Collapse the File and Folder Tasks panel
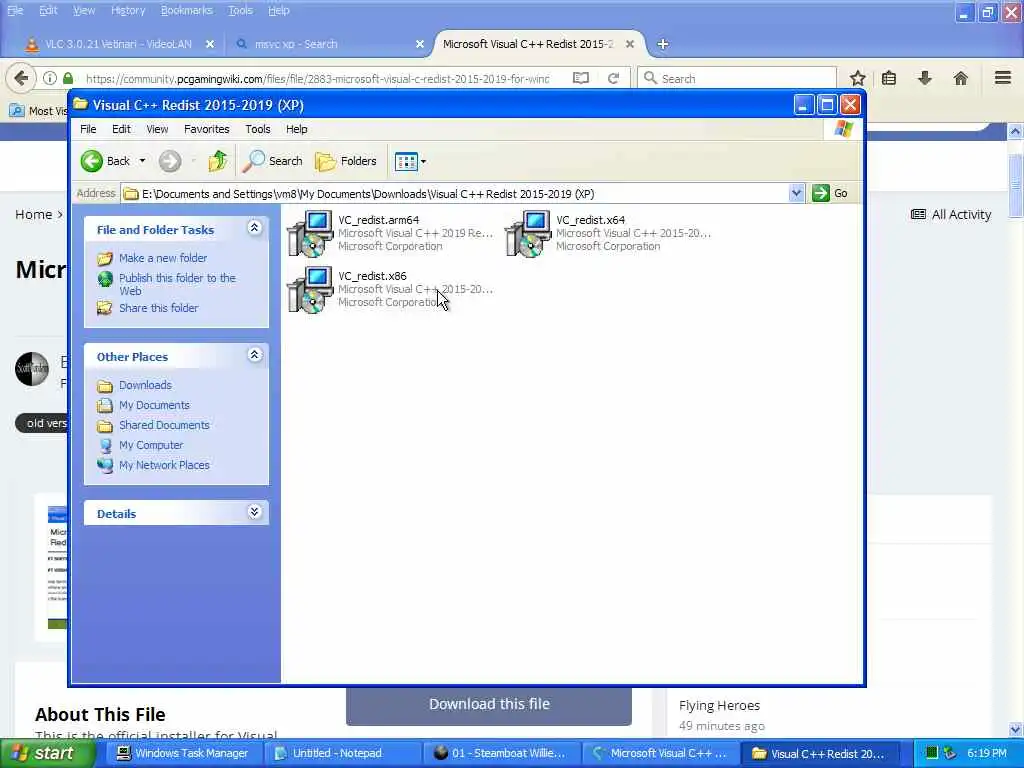Screen dimensions: 1024x768 254,228
